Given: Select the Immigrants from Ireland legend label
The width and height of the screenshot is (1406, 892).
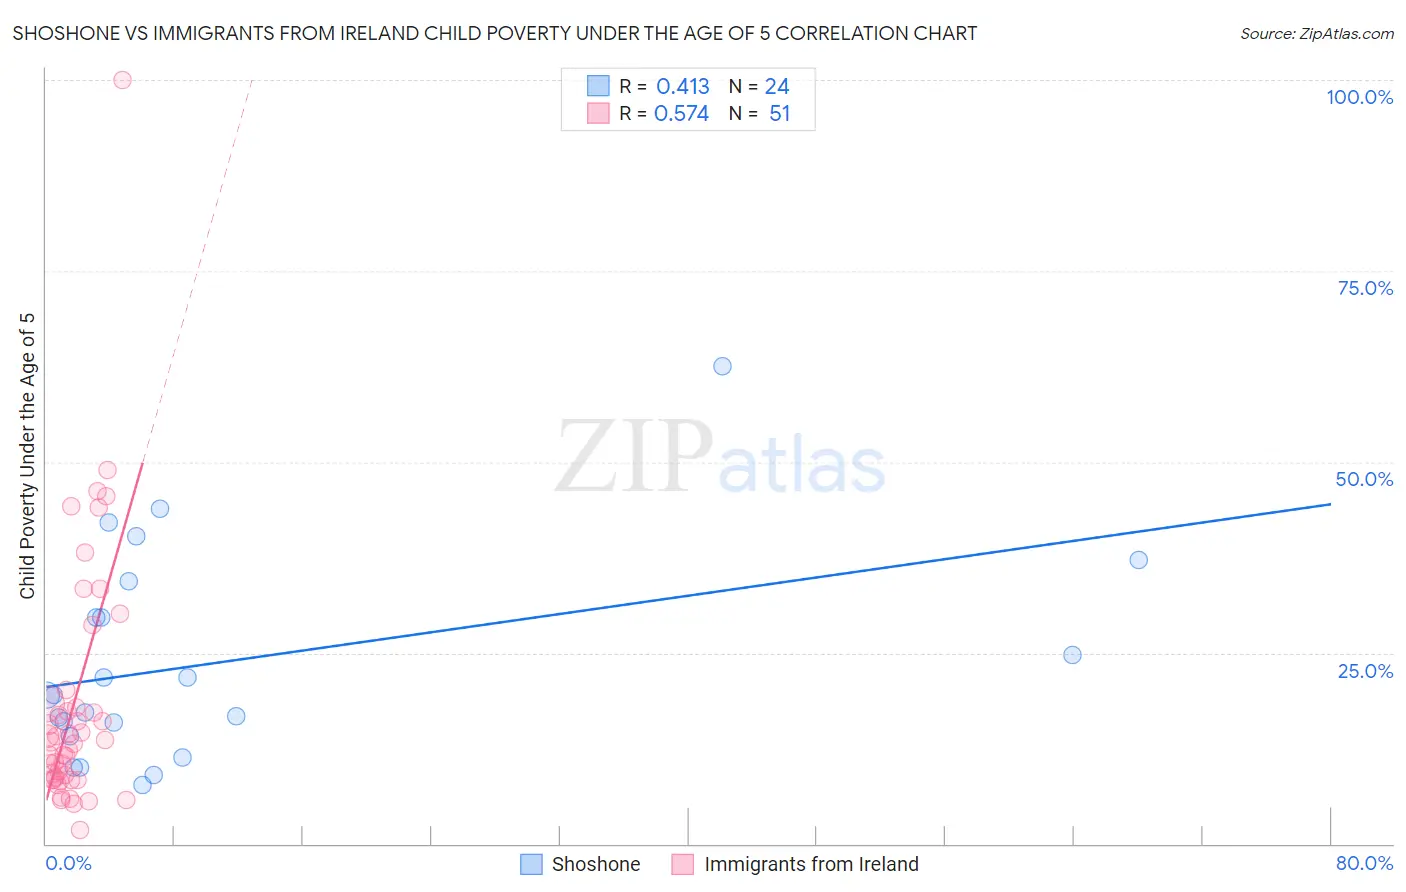Looking at the screenshot, I should tap(811, 864).
